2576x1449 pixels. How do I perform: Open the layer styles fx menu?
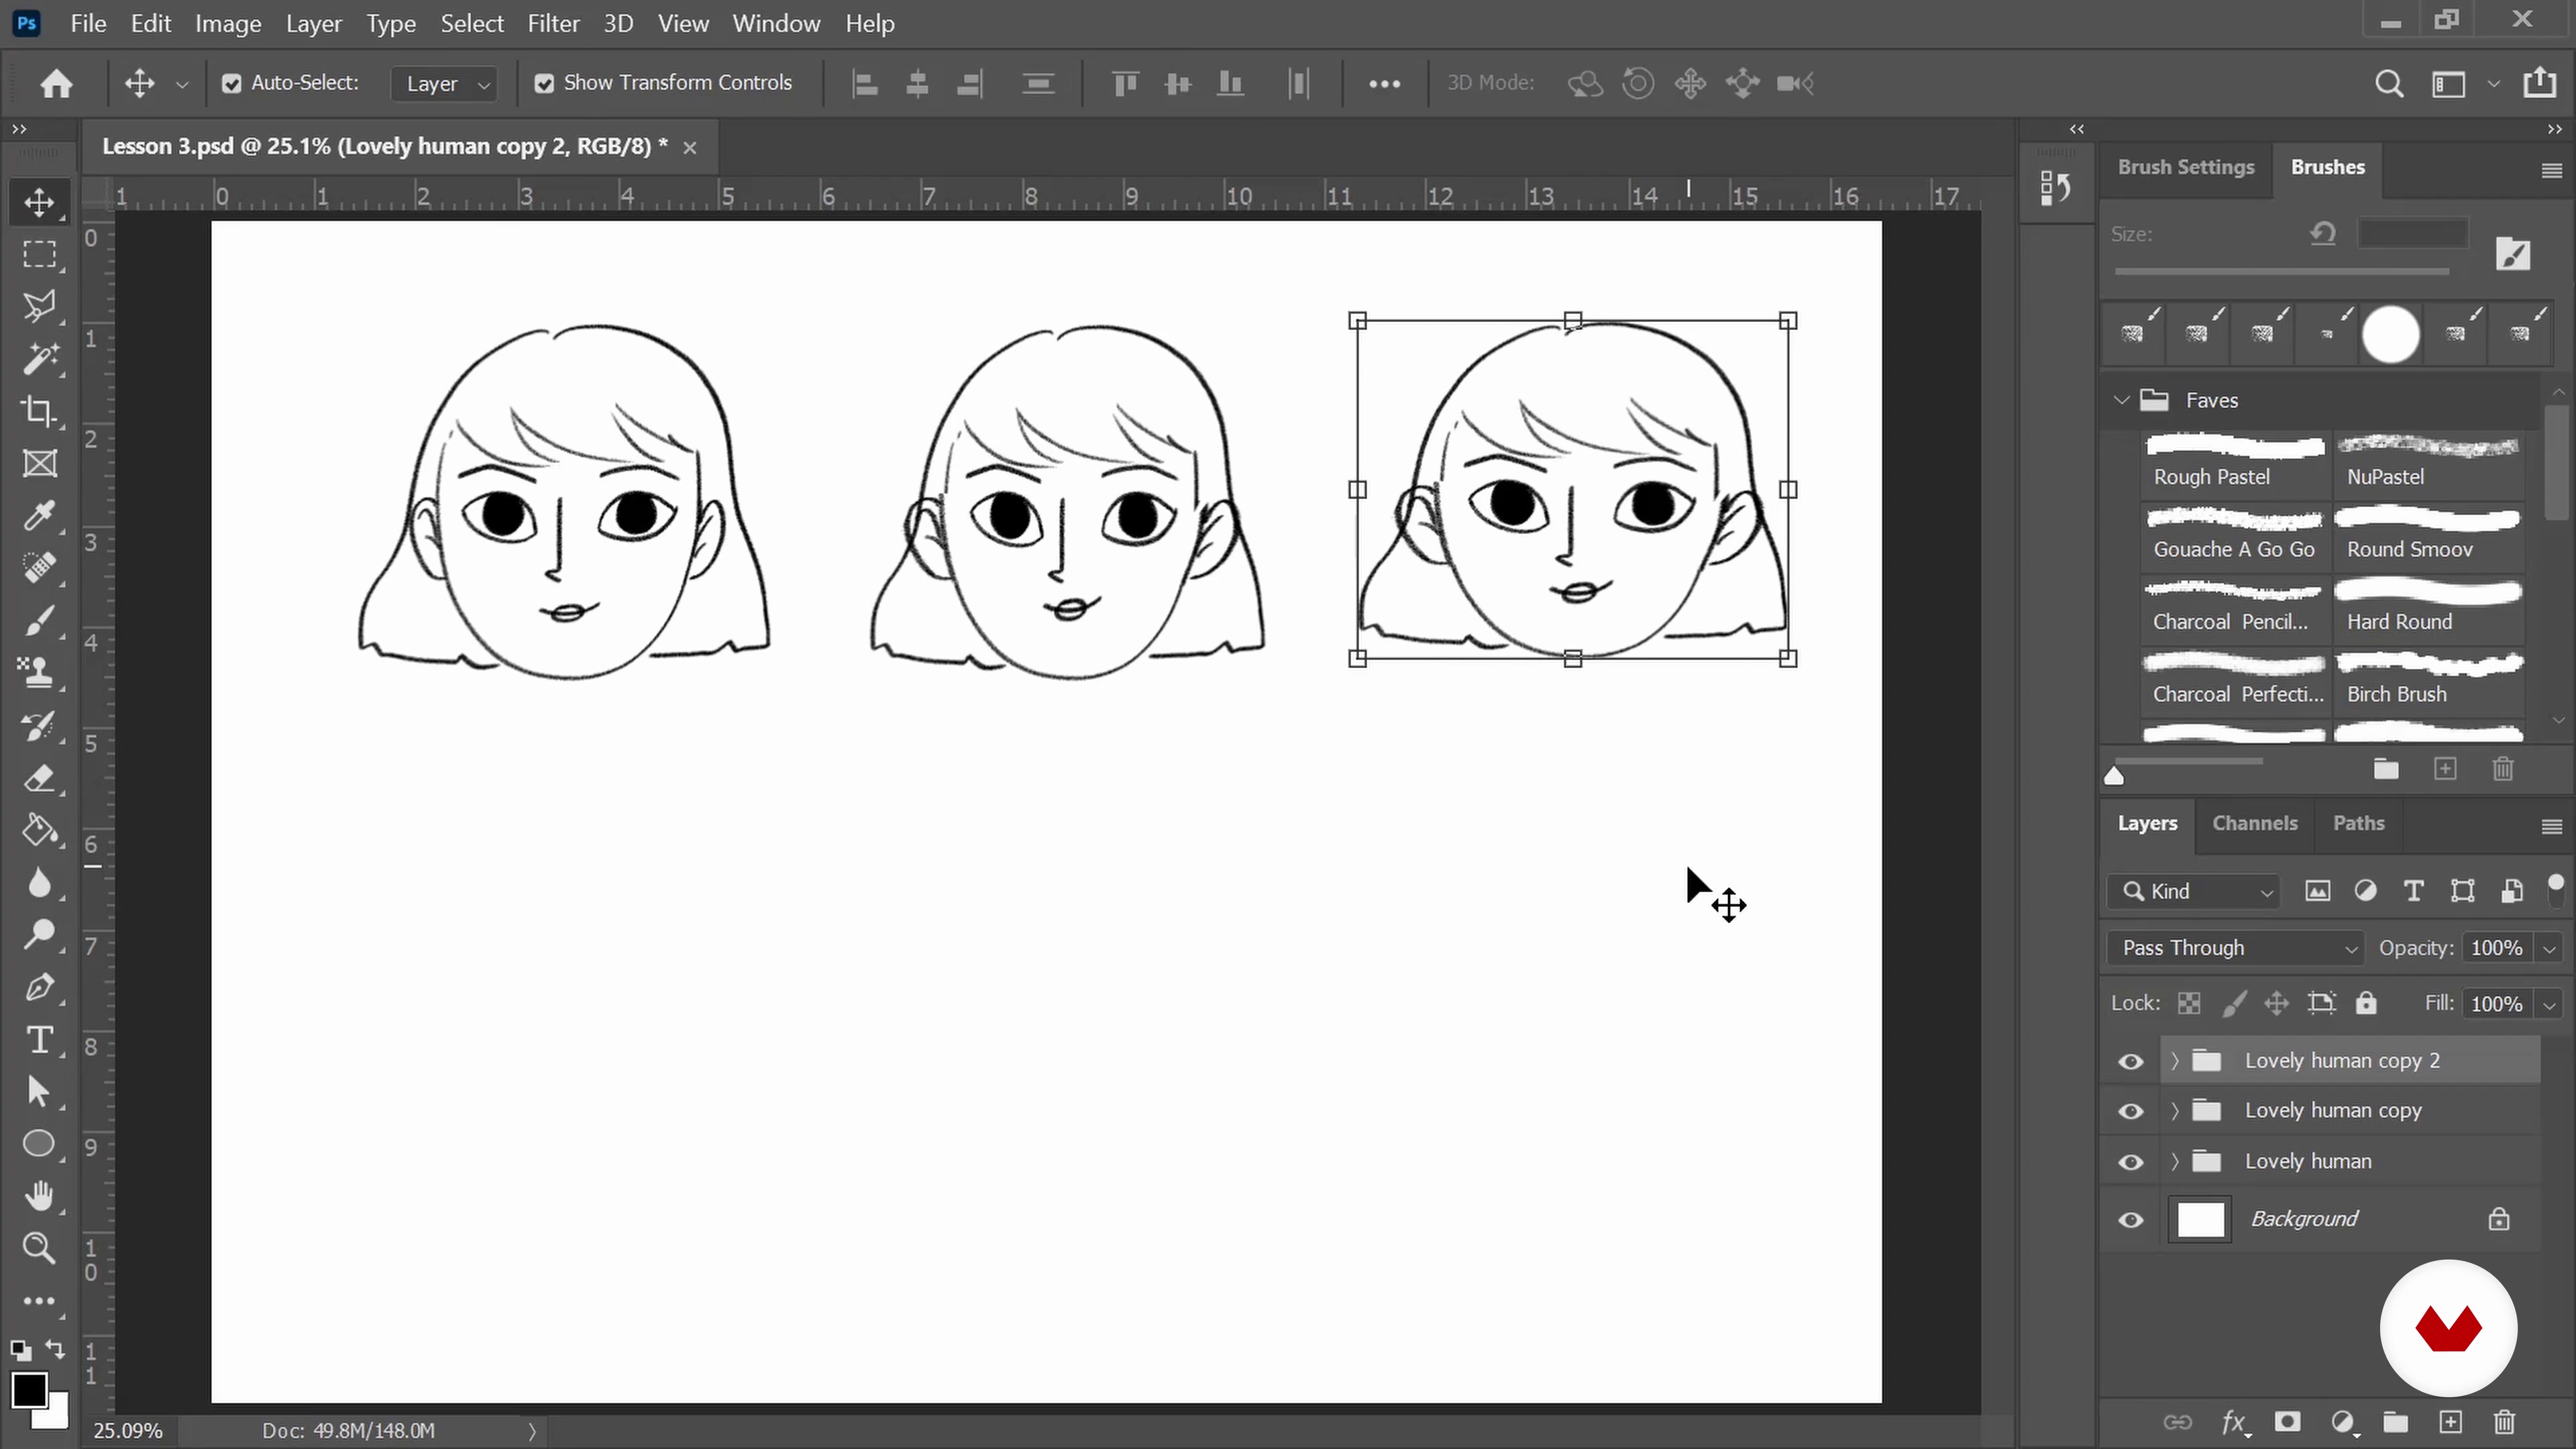(x=2234, y=1422)
